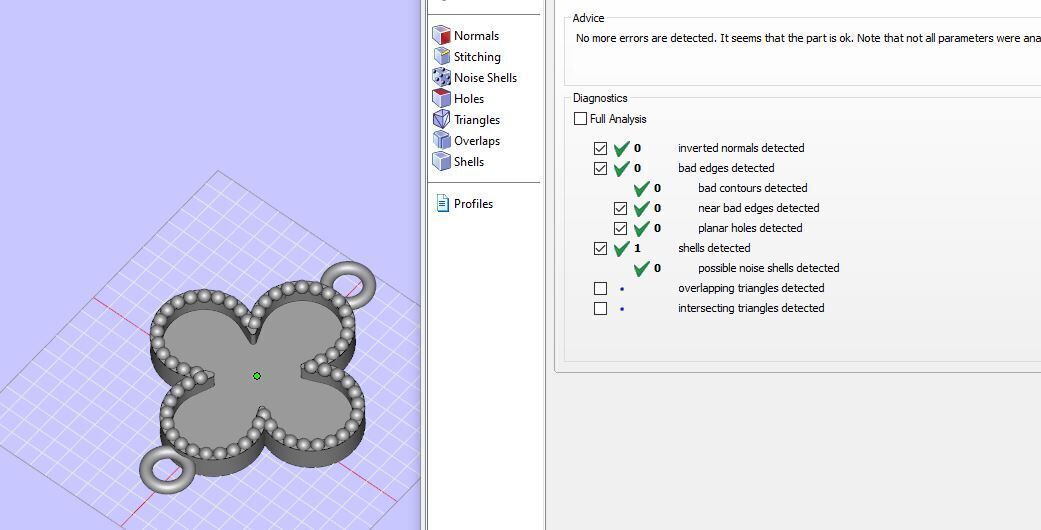Enable intersecting triangles detected checkbox
The image size is (1041, 530).
click(600, 308)
